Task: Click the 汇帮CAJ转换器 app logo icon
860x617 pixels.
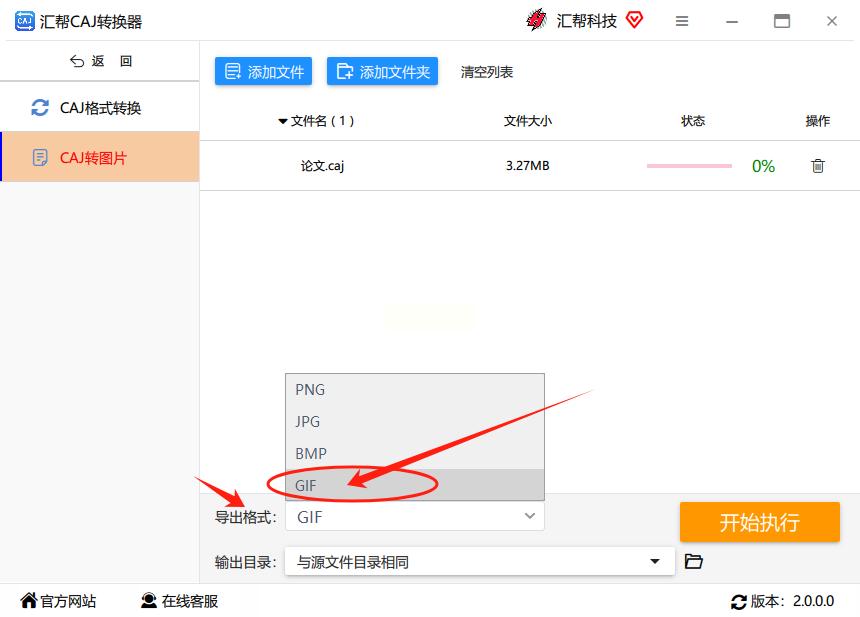Action: click(x=24, y=21)
